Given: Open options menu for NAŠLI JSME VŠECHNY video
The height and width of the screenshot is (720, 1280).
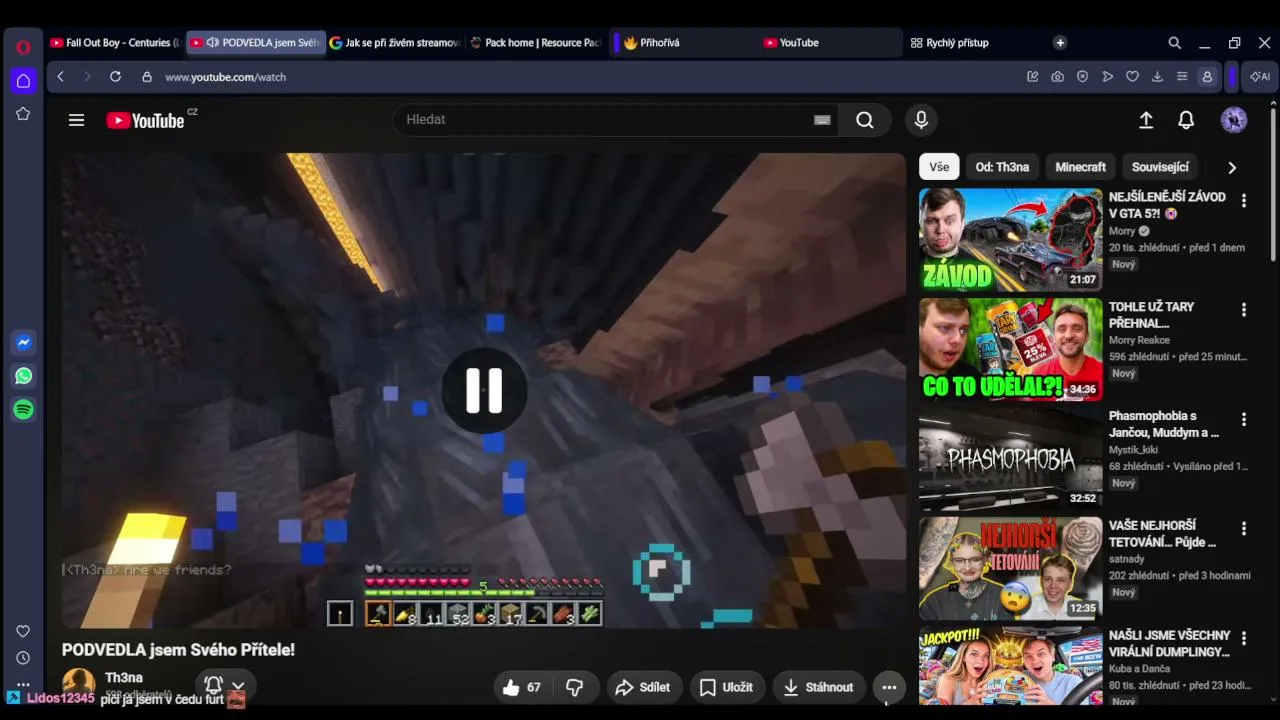Looking at the screenshot, I should (1244, 637).
